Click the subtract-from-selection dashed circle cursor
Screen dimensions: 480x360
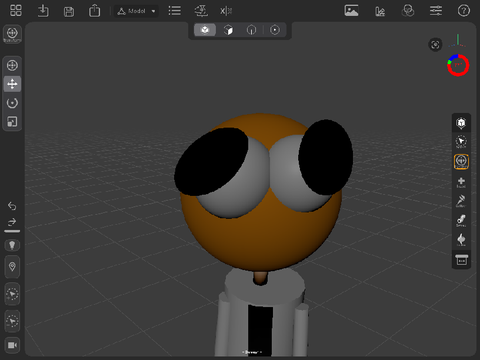click(12, 321)
